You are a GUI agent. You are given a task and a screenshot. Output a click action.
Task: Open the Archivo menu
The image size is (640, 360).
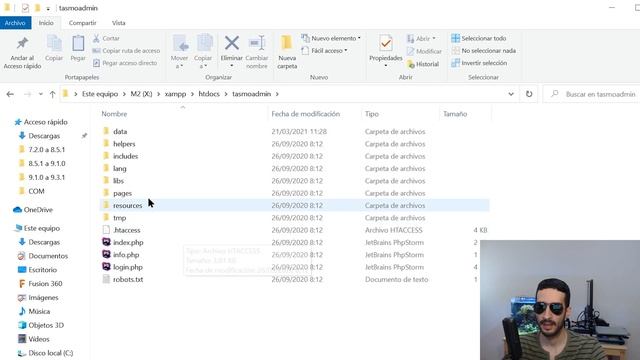click(15, 23)
